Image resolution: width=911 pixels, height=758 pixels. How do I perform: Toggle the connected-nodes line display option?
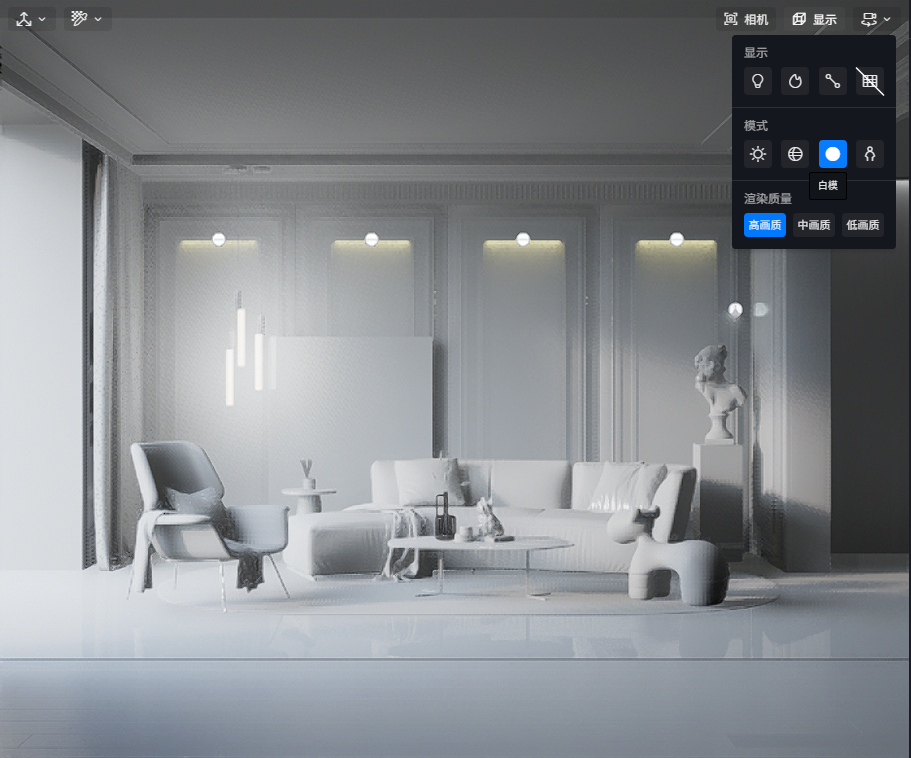833,81
